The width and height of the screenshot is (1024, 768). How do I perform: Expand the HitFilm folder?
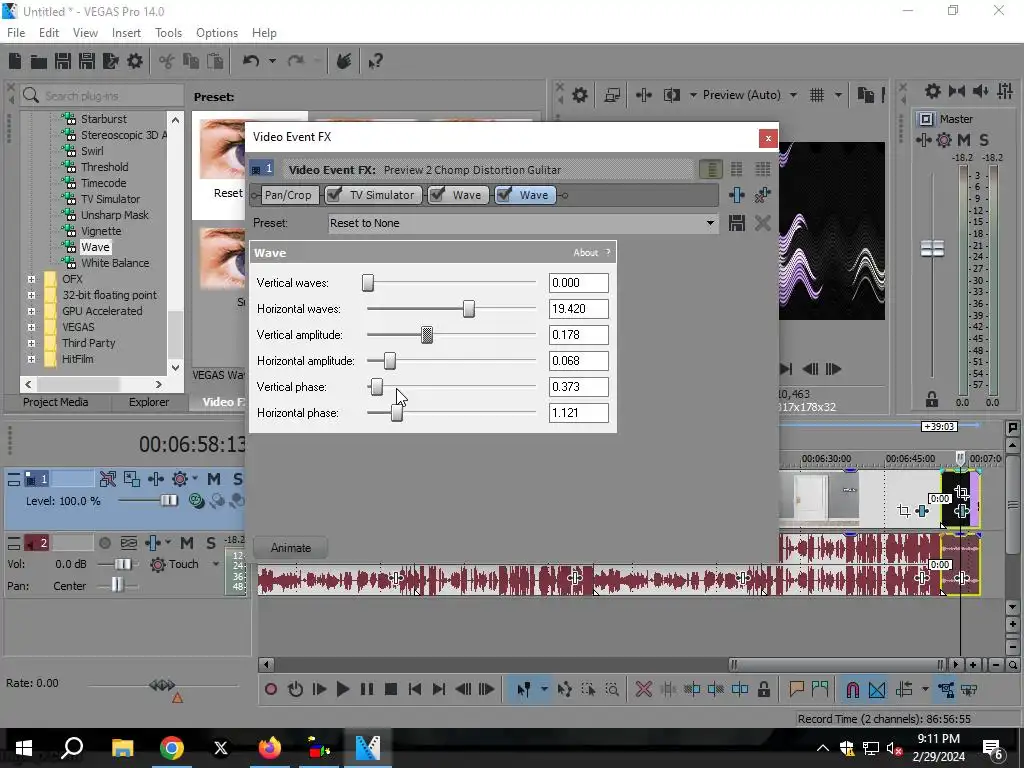(x=31, y=359)
